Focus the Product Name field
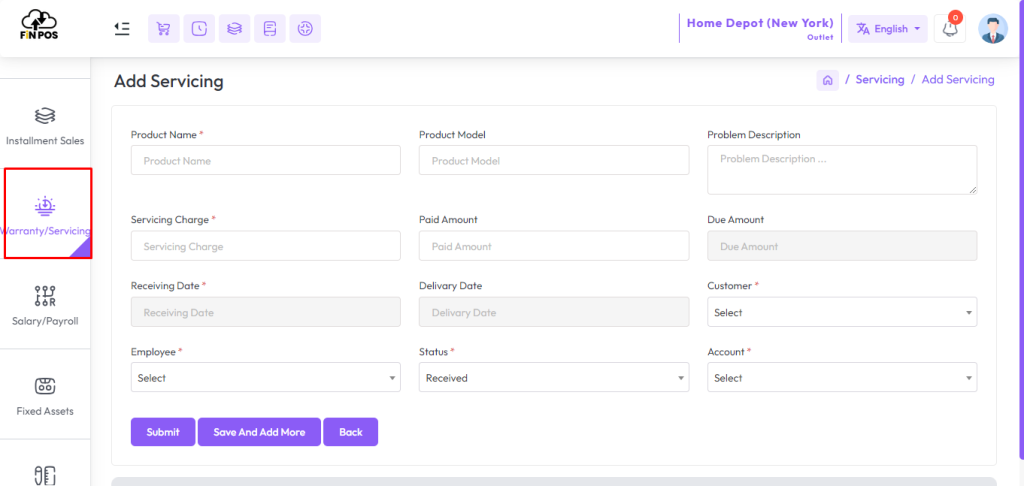The height and width of the screenshot is (486, 1024). (x=266, y=160)
